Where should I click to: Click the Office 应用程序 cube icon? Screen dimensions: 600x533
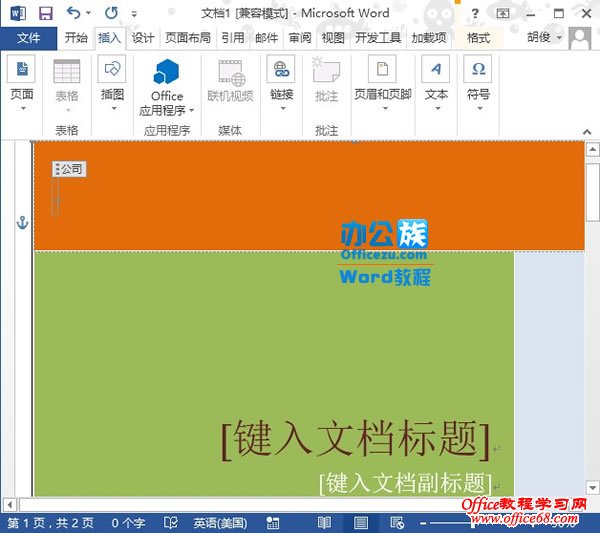click(166, 72)
